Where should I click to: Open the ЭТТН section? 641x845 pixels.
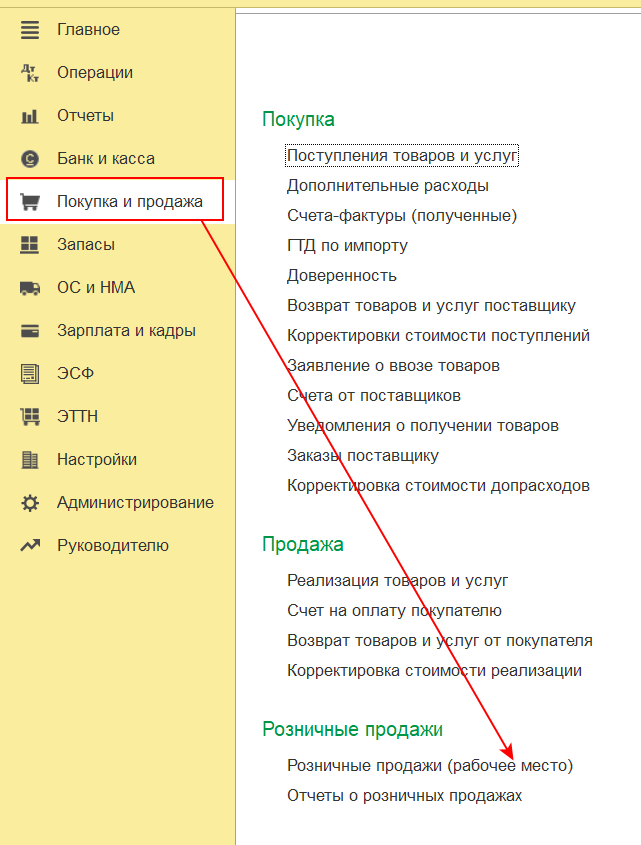(x=77, y=417)
